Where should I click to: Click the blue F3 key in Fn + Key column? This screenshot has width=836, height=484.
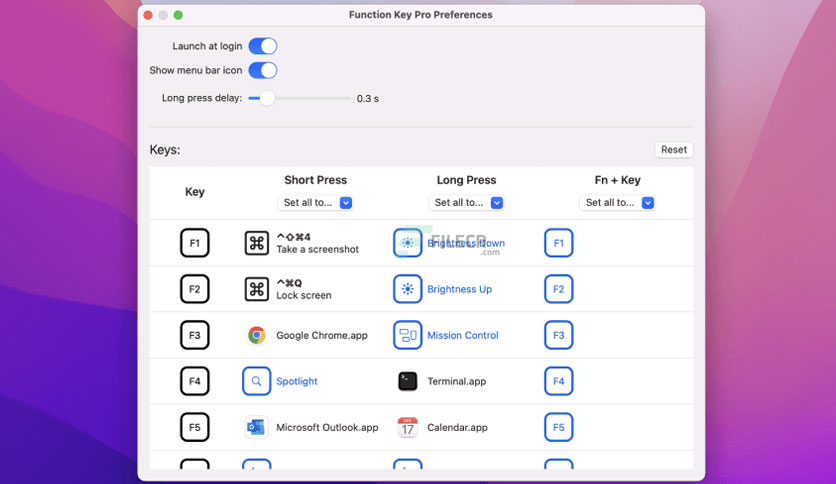pos(558,335)
